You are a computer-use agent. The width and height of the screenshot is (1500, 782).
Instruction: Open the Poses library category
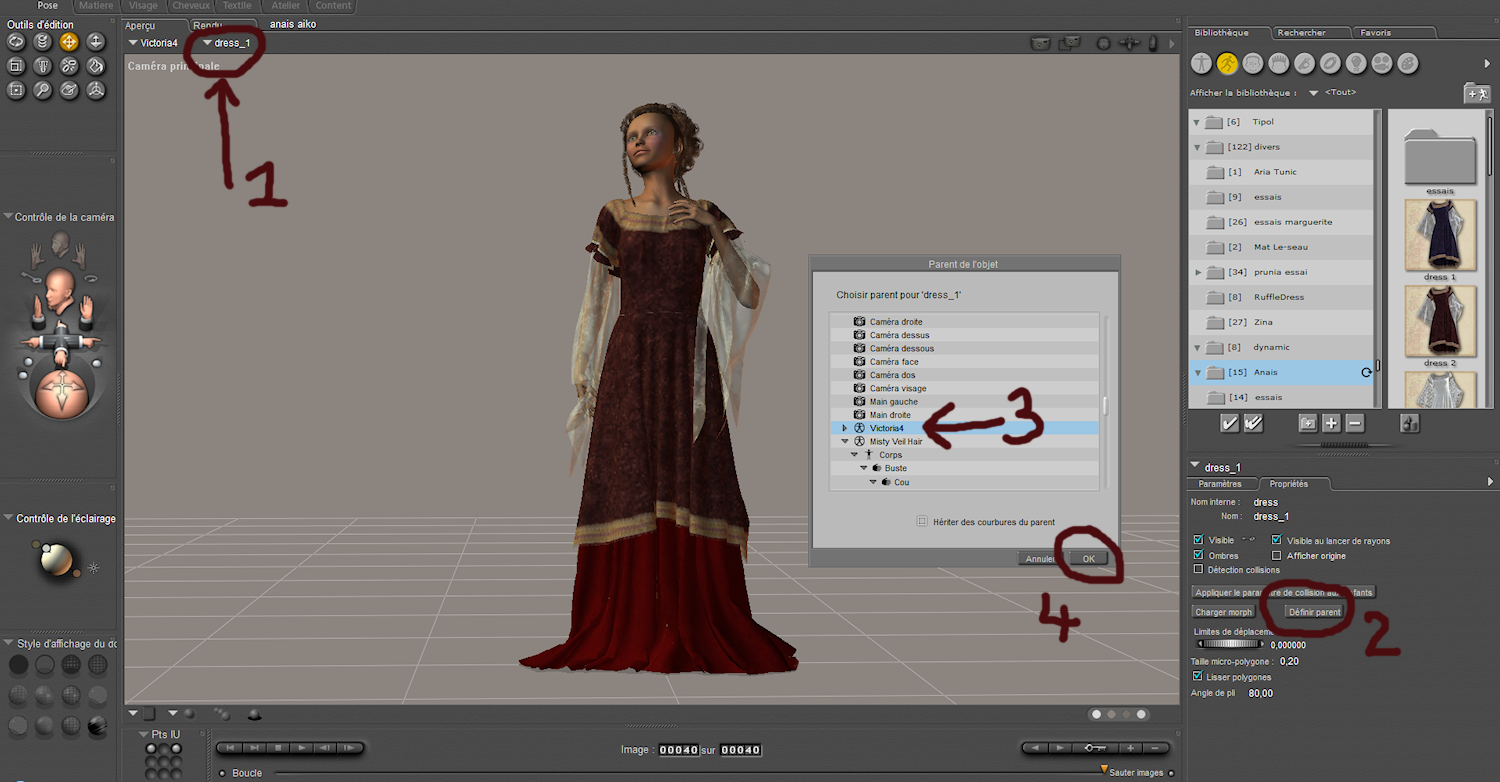pyautogui.click(x=1227, y=63)
